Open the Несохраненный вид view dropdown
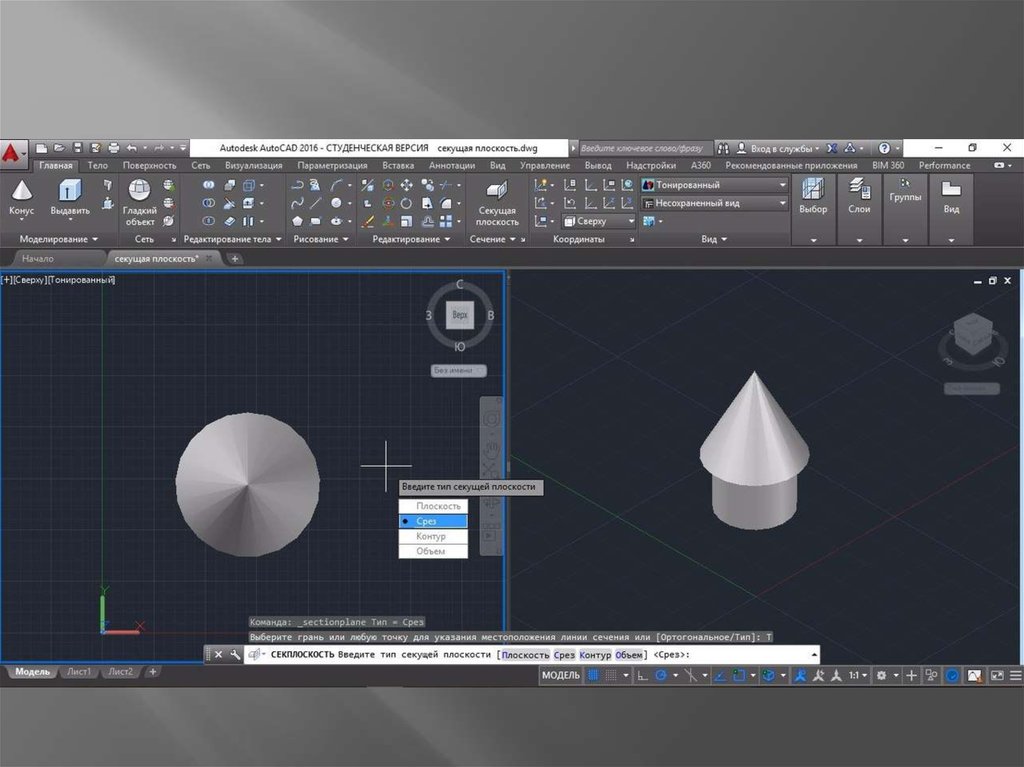Viewport: 1024px width, 767px height. click(714, 203)
